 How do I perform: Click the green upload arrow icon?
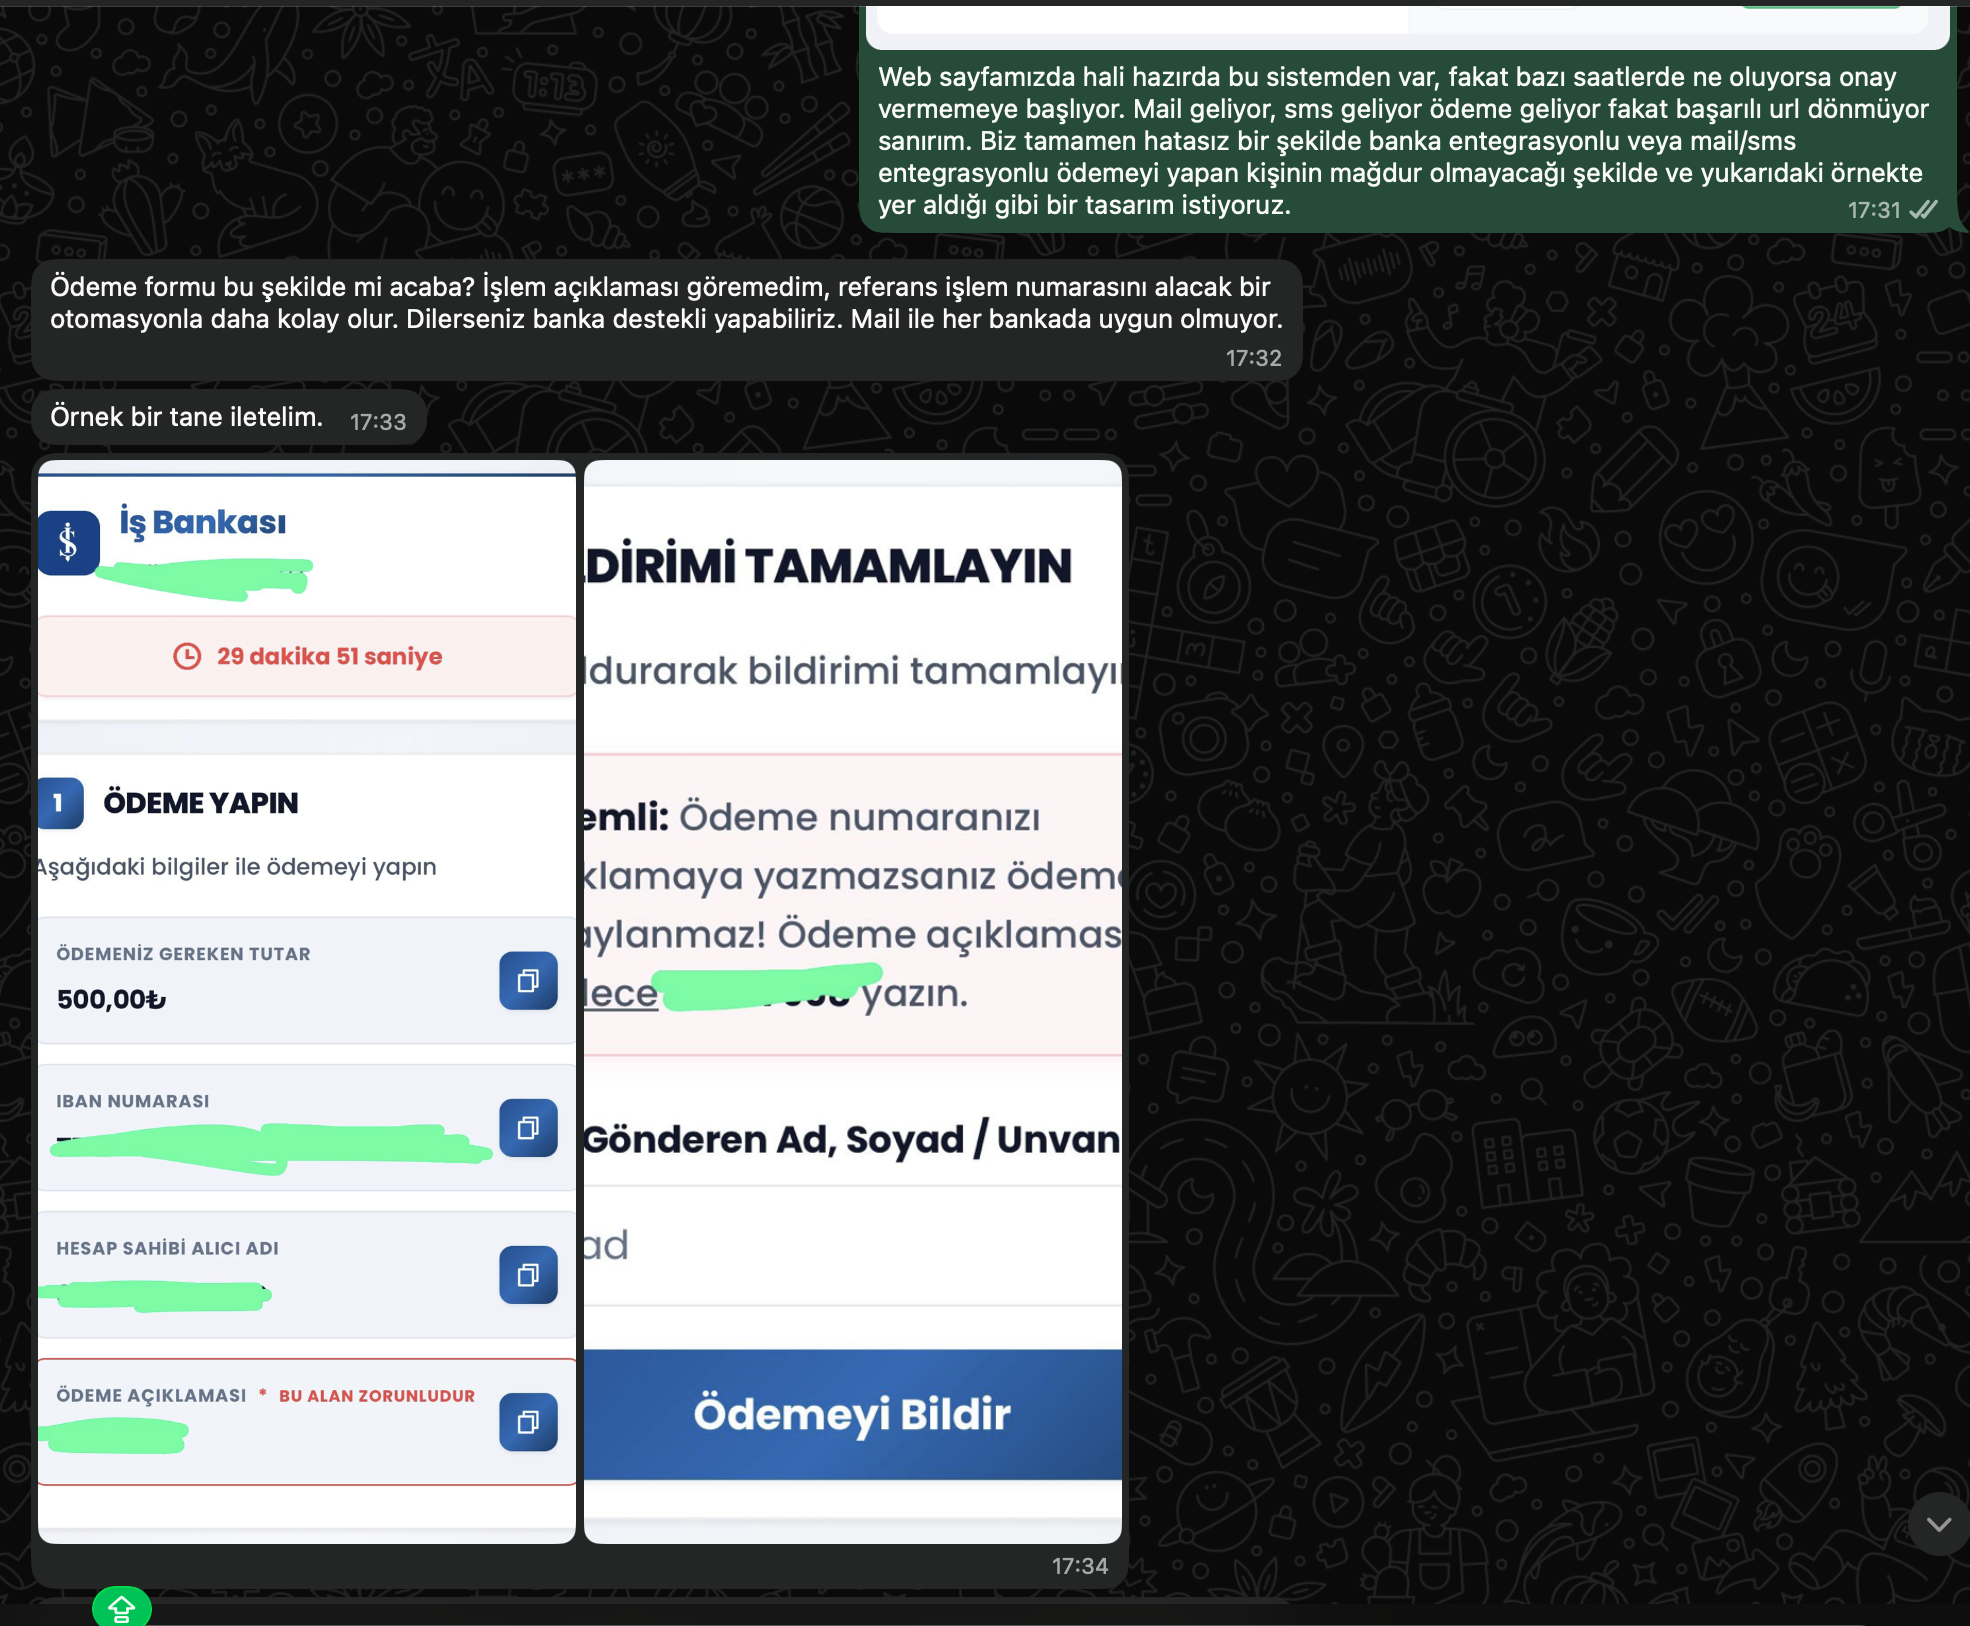pos(122,1607)
